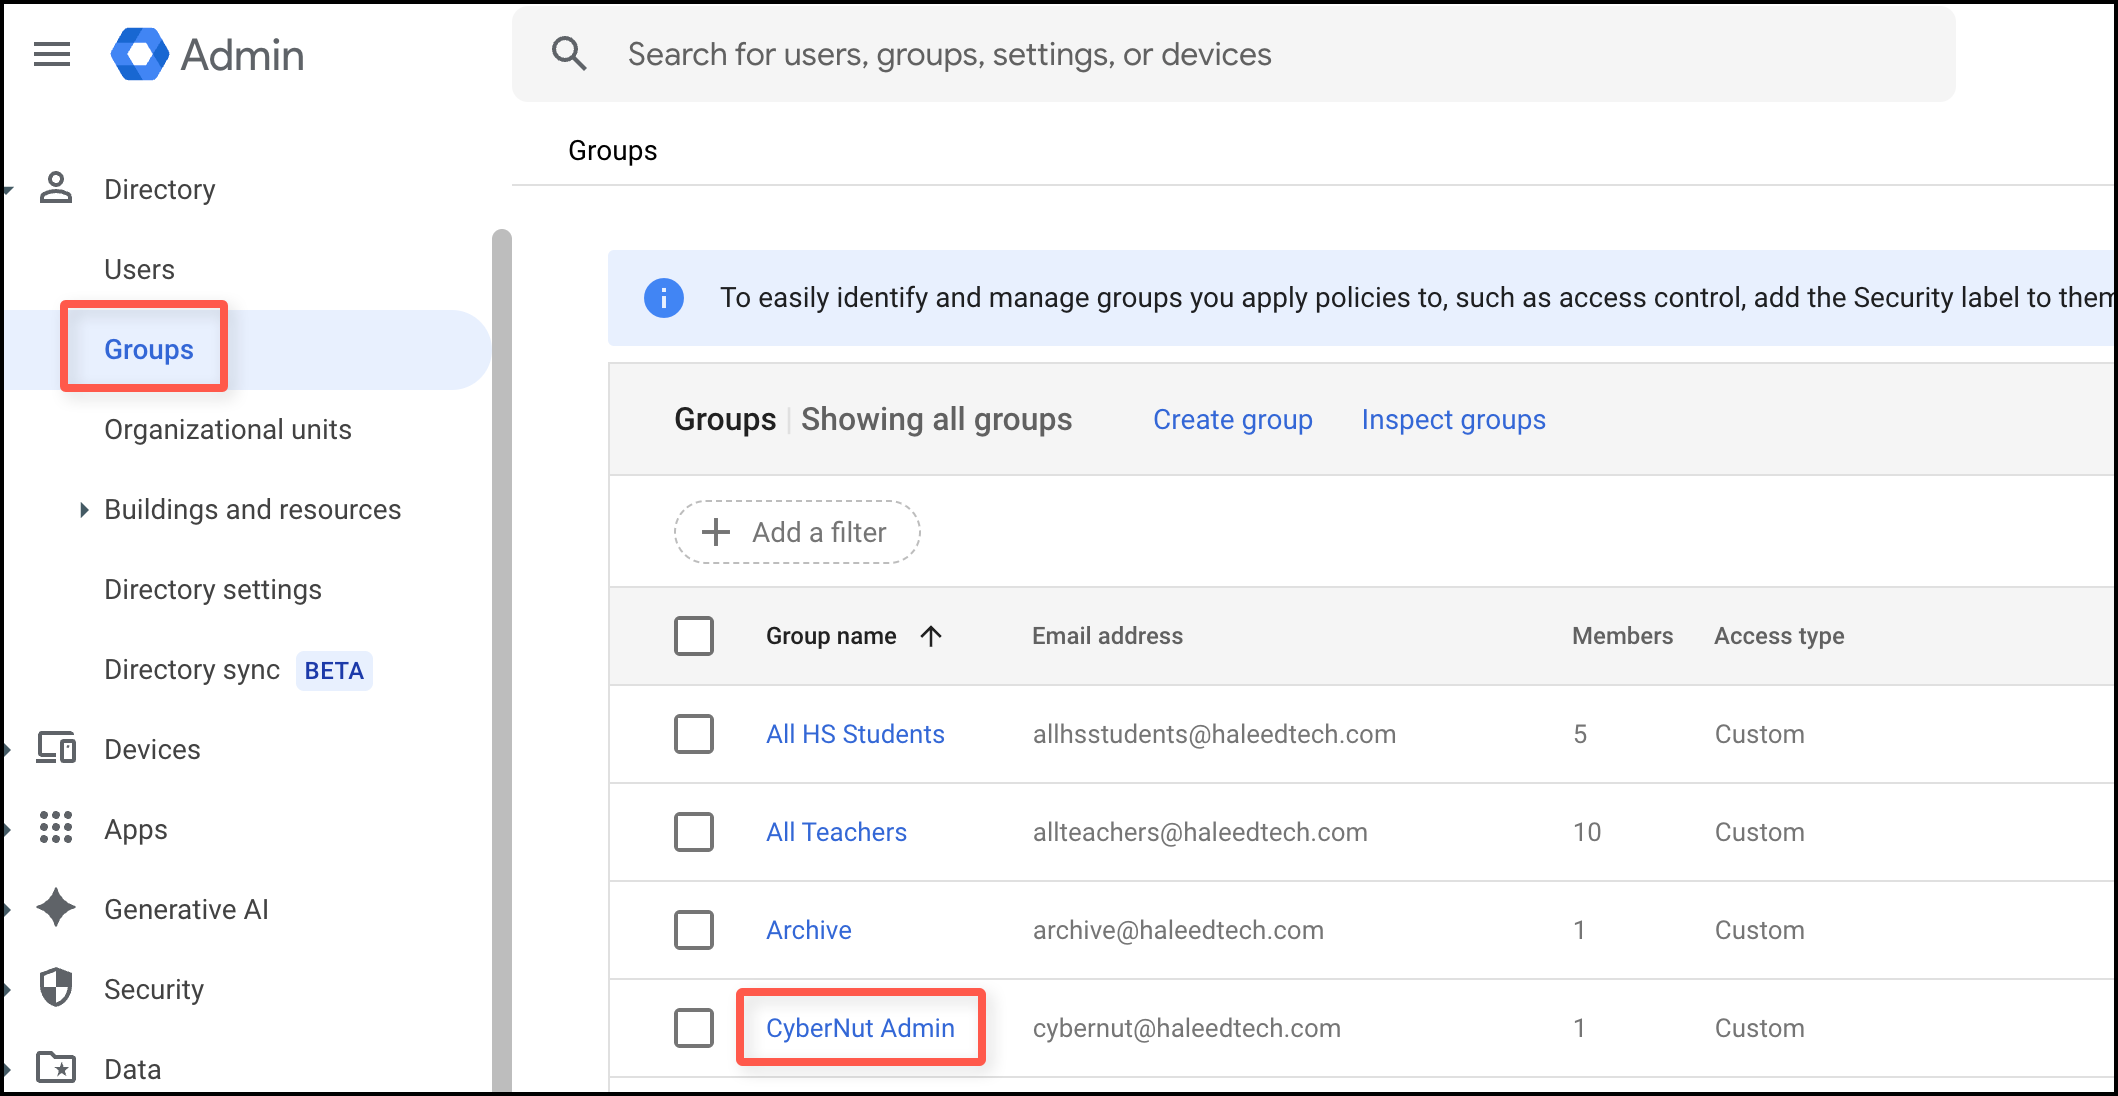2118x1096 pixels.
Task: Click the search magnifier icon
Action: [x=569, y=54]
